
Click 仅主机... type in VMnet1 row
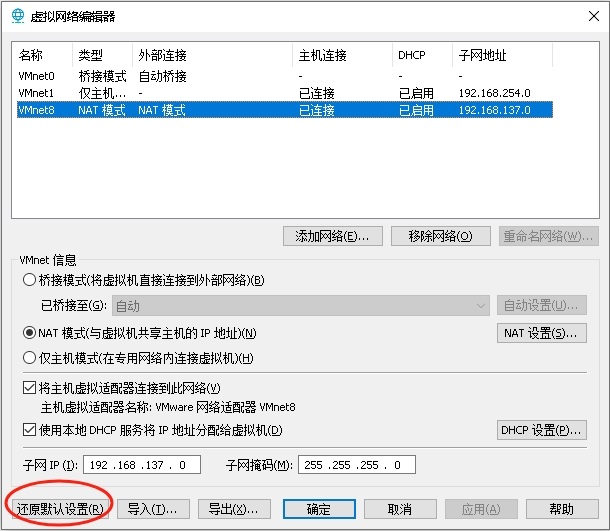pyautogui.click(x=102, y=93)
